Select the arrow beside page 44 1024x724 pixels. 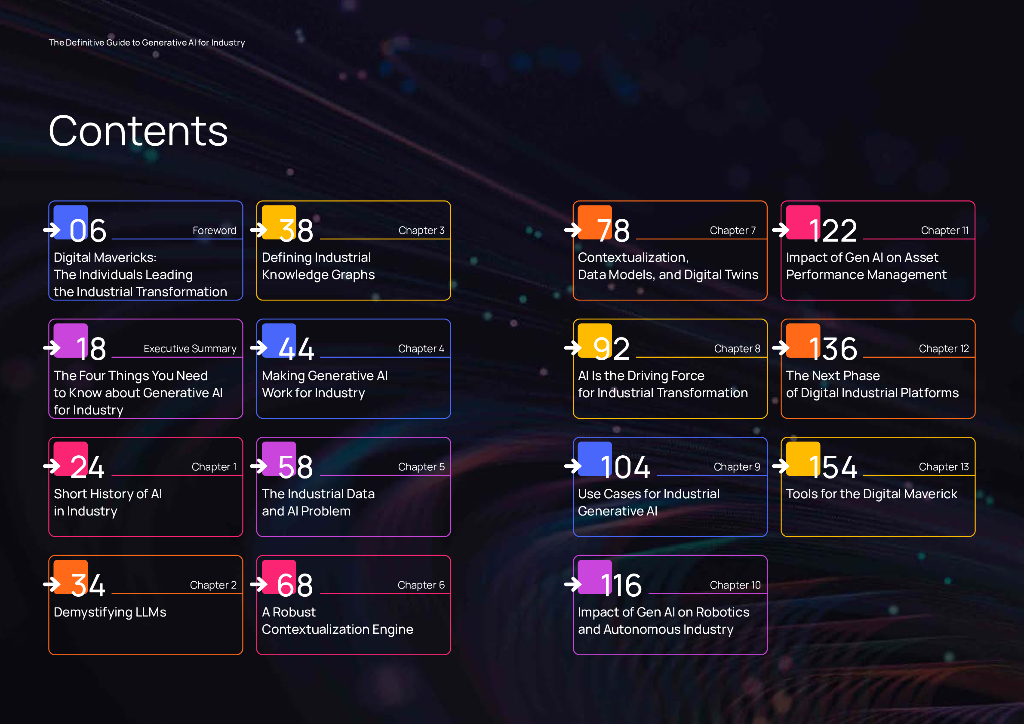coord(259,348)
